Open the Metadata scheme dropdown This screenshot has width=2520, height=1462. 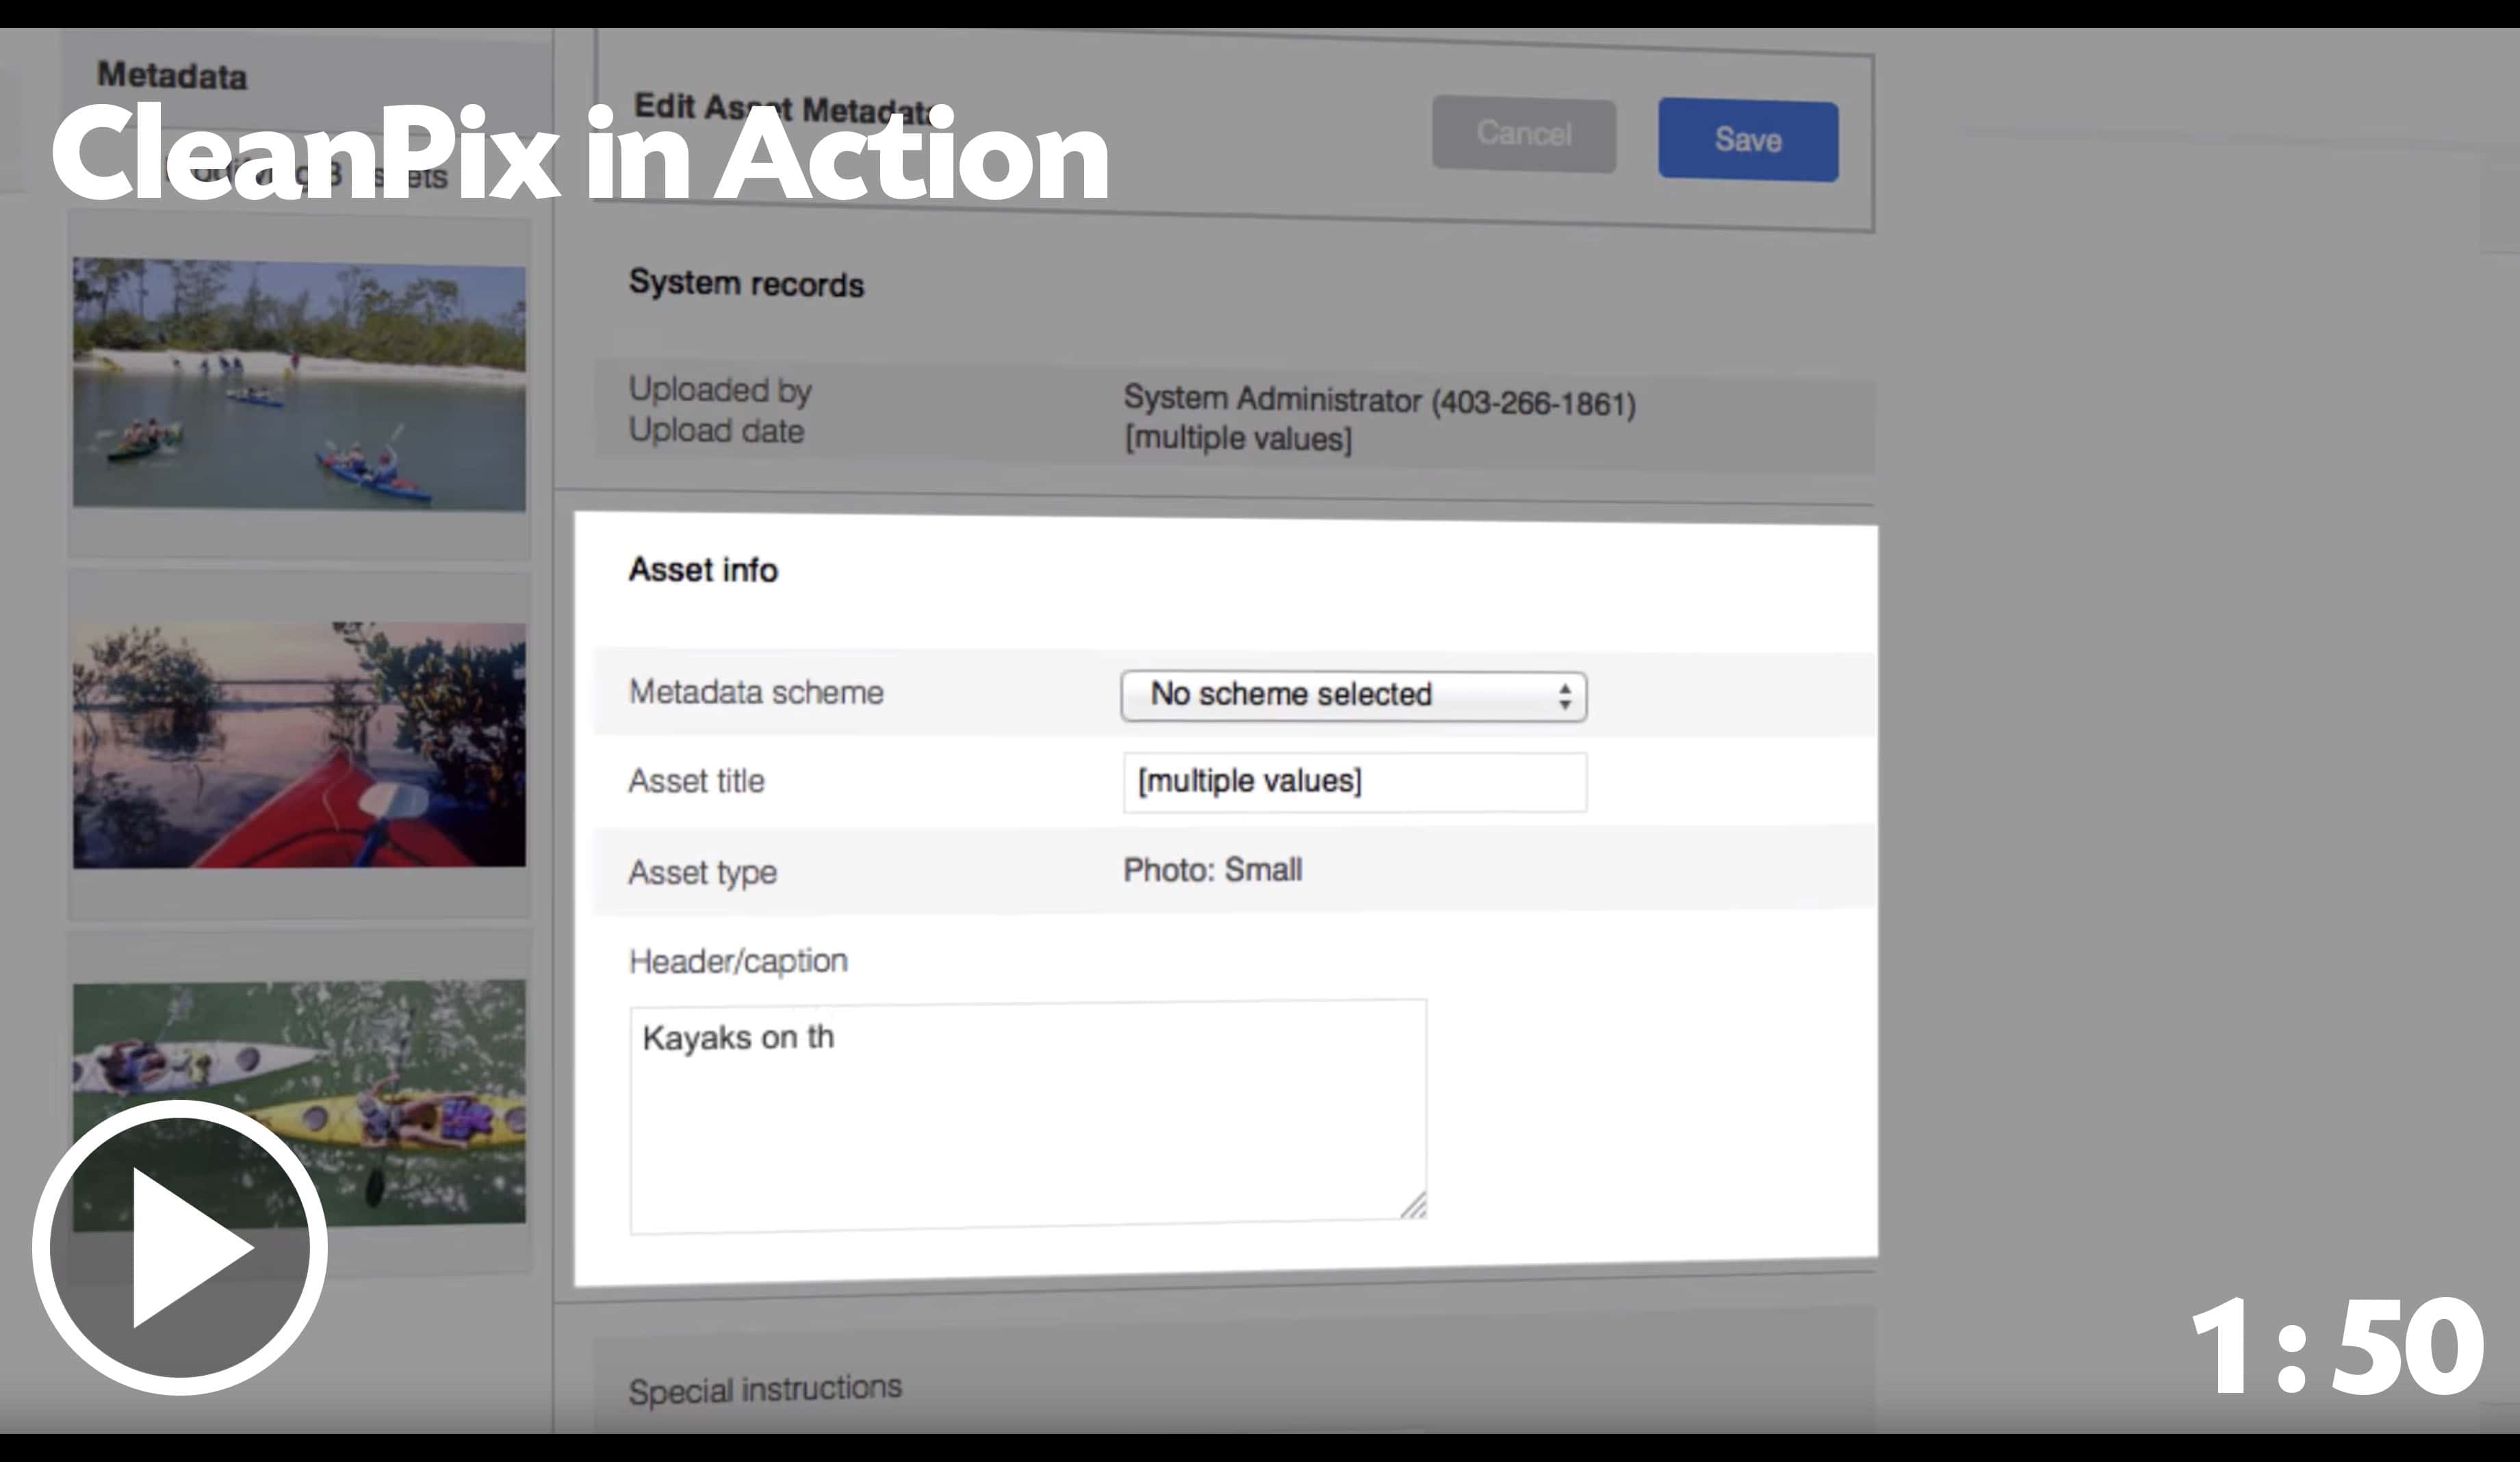point(1354,695)
